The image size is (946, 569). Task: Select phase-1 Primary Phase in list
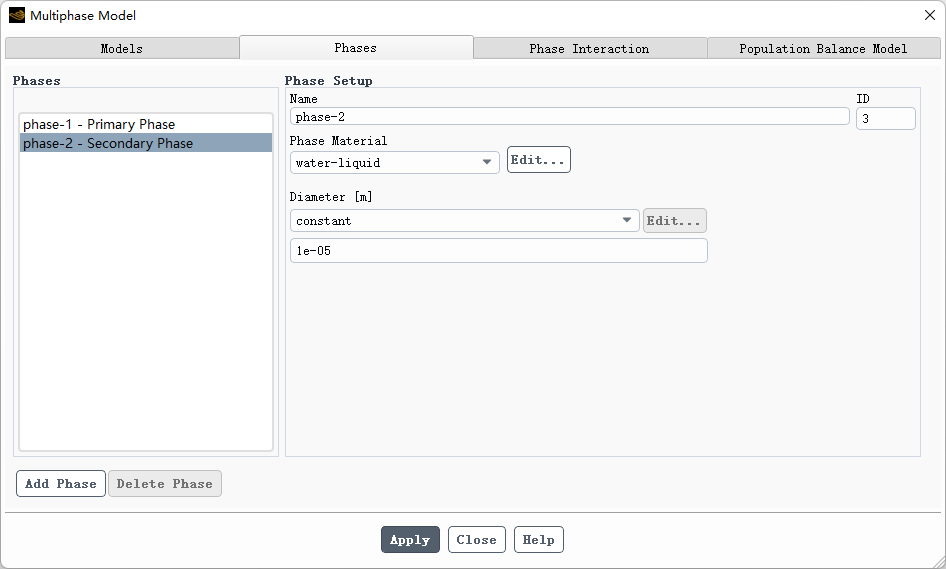click(99, 124)
